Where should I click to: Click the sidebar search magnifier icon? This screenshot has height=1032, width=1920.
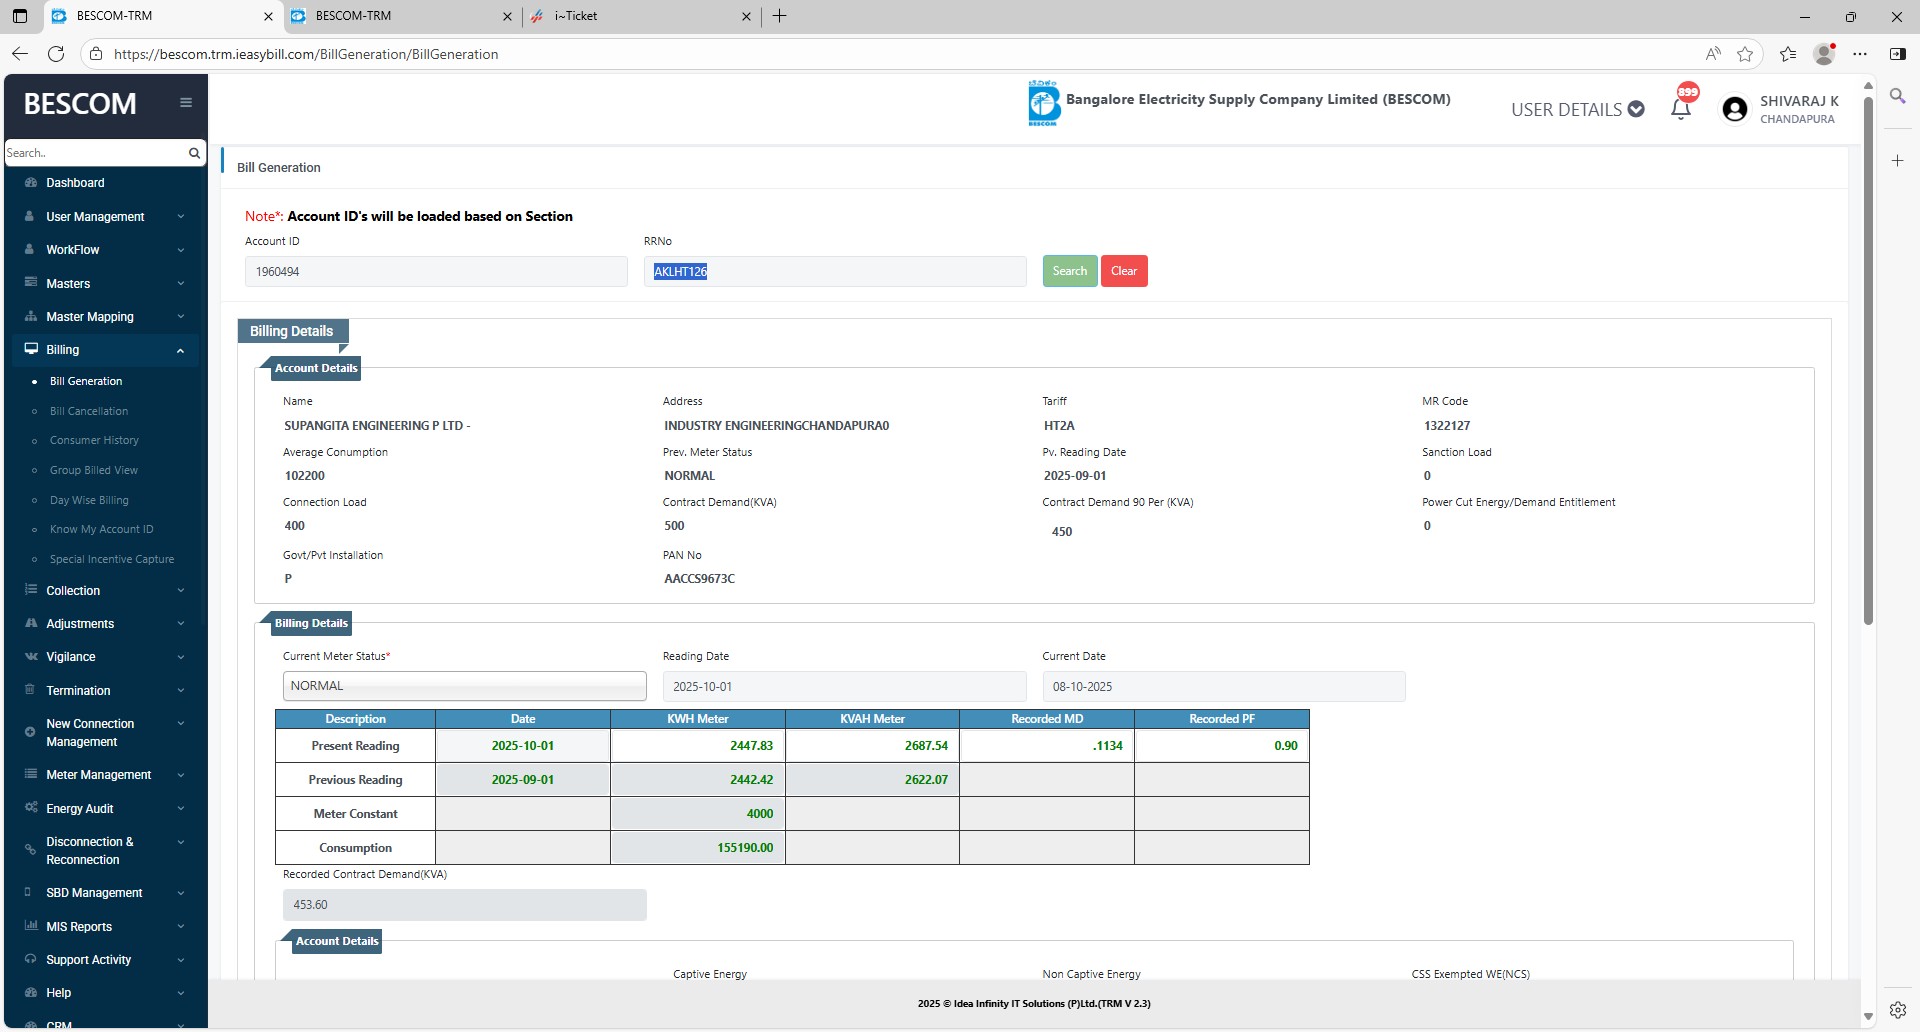click(194, 153)
